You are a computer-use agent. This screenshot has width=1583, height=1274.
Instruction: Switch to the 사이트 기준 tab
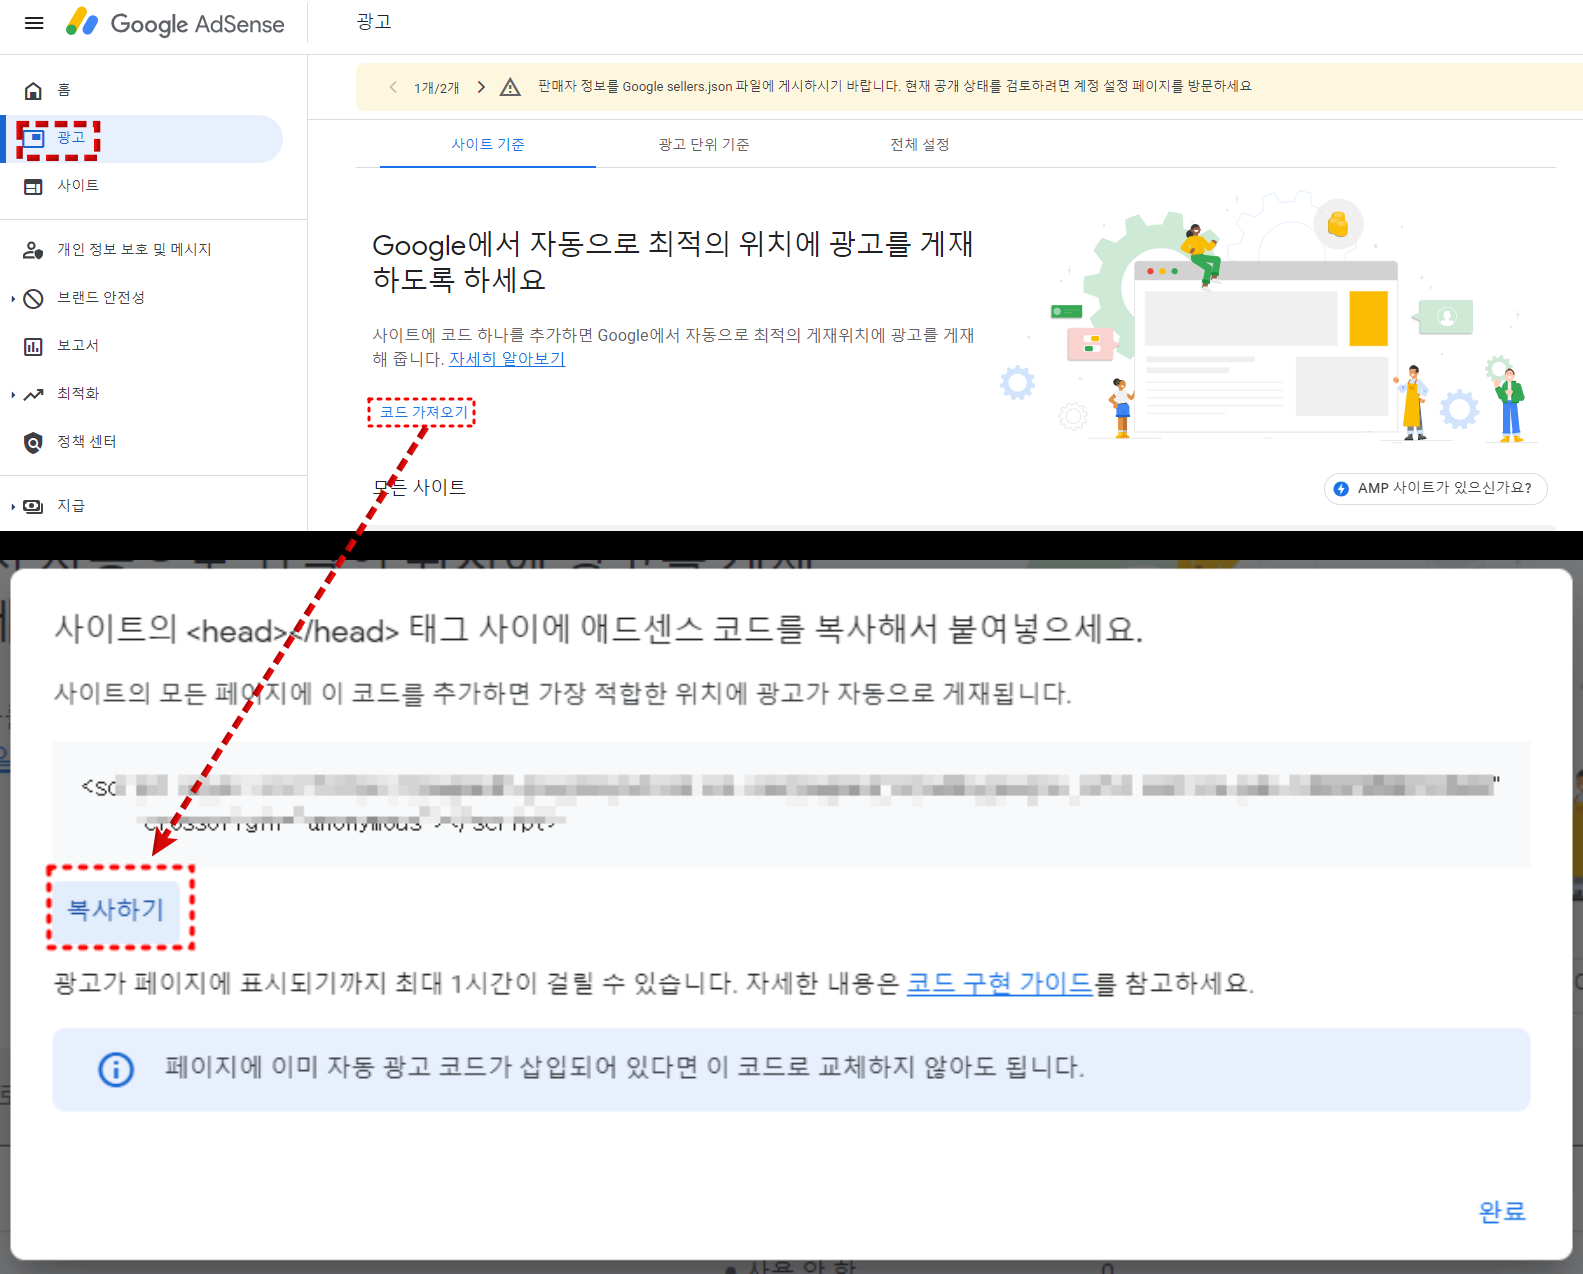click(488, 145)
